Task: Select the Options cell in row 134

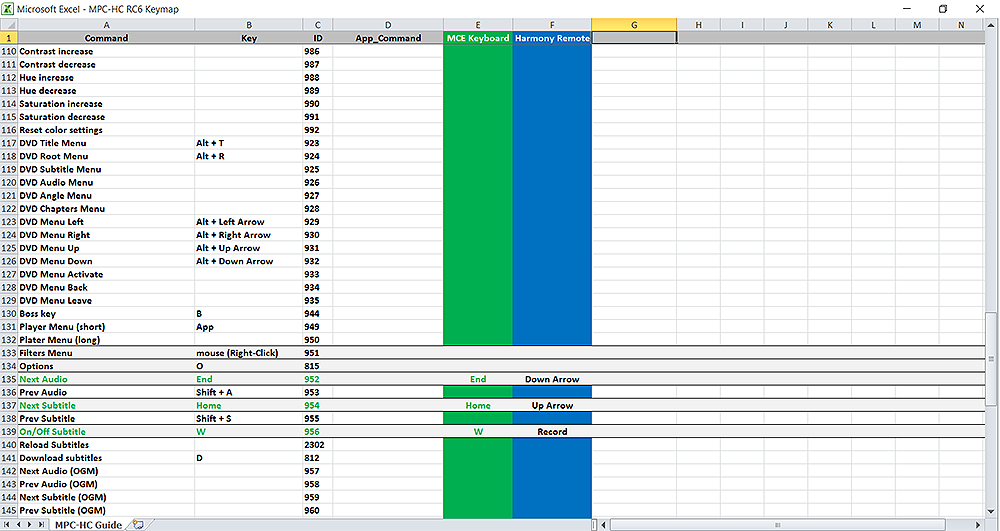Action: 106,366
